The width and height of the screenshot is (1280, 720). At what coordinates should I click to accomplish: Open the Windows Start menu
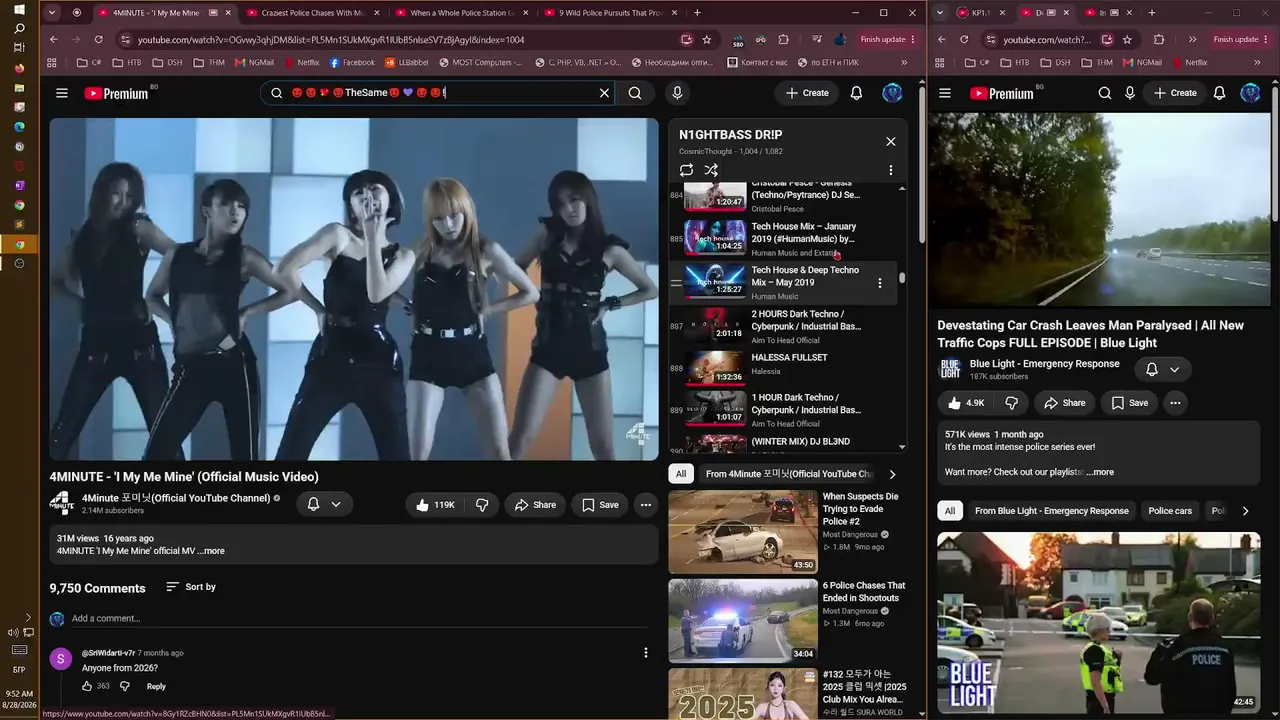click(x=19, y=10)
